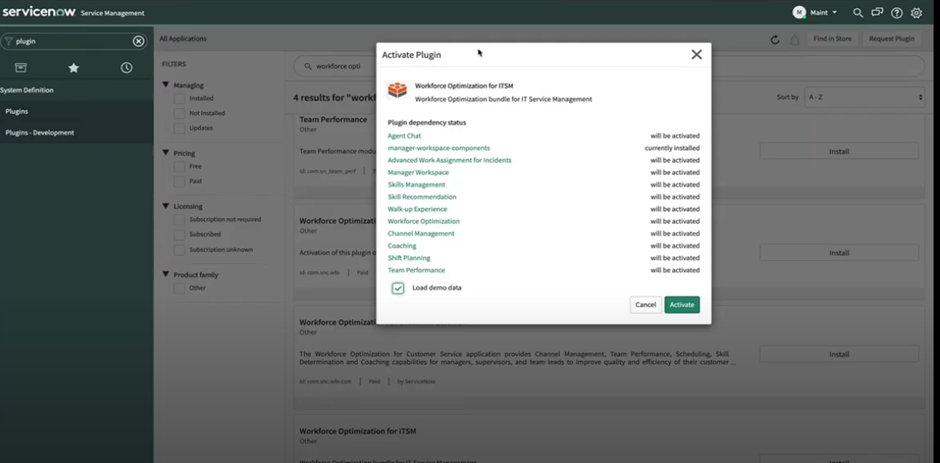Check the Paid pricing filter
The width and height of the screenshot is (940, 463).
pyautogui.click(x=179, y=181)
